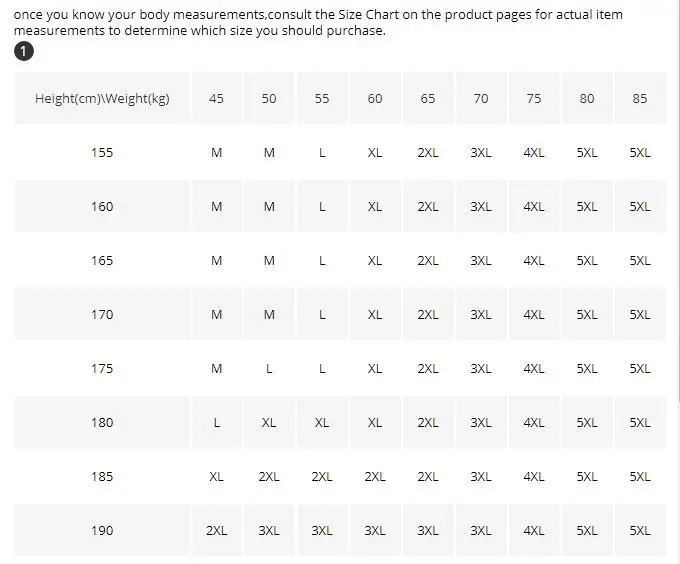680x564 pixels.
Task: Click the L cell for height 175, weight 50
Action: pos(269,369)
